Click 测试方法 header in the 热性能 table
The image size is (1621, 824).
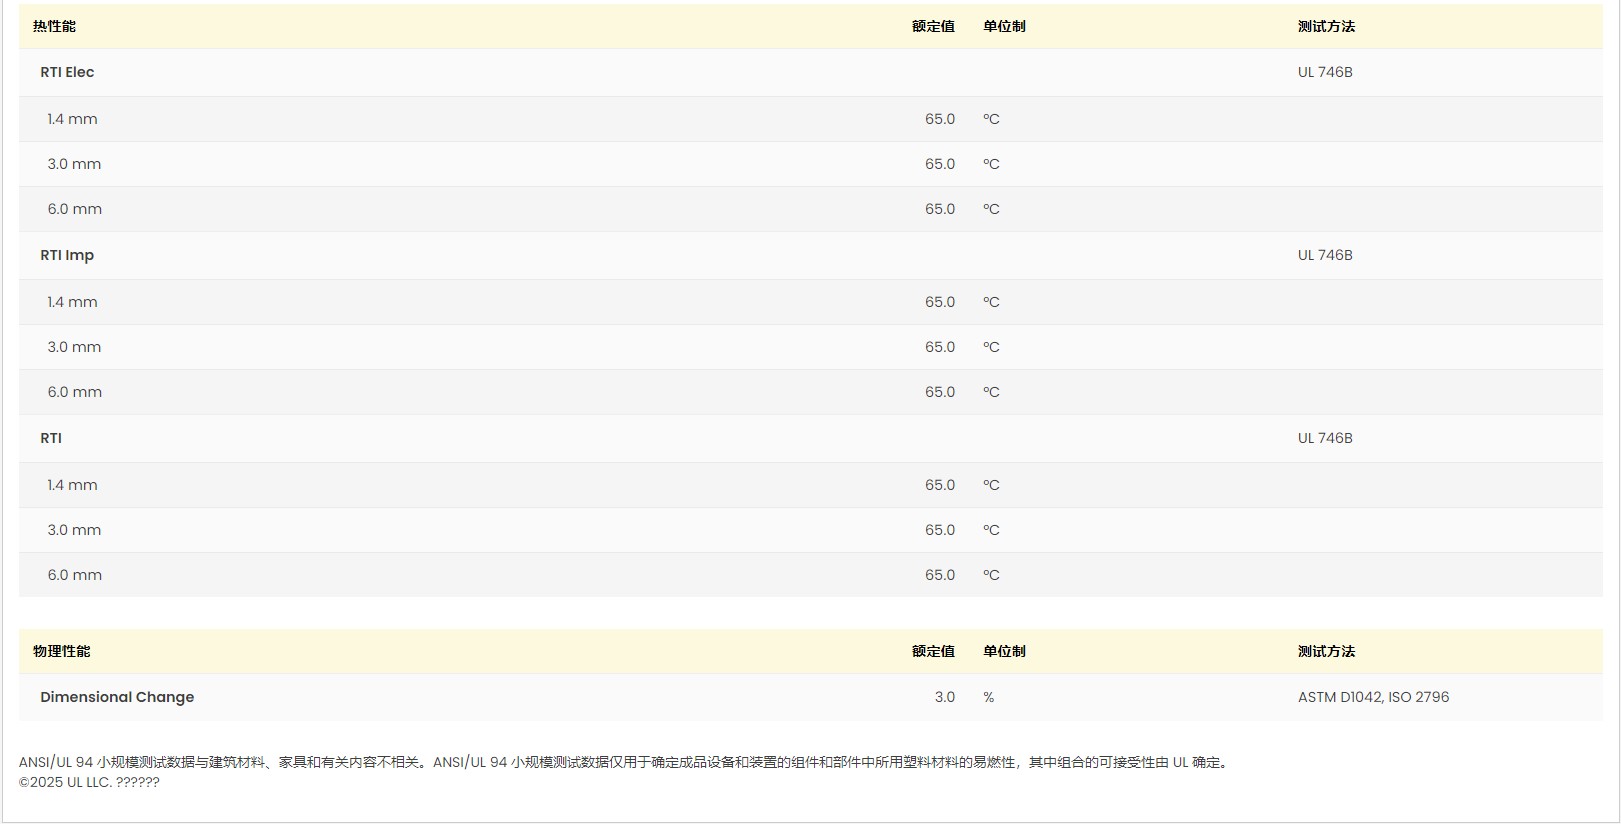(1326, 27)
